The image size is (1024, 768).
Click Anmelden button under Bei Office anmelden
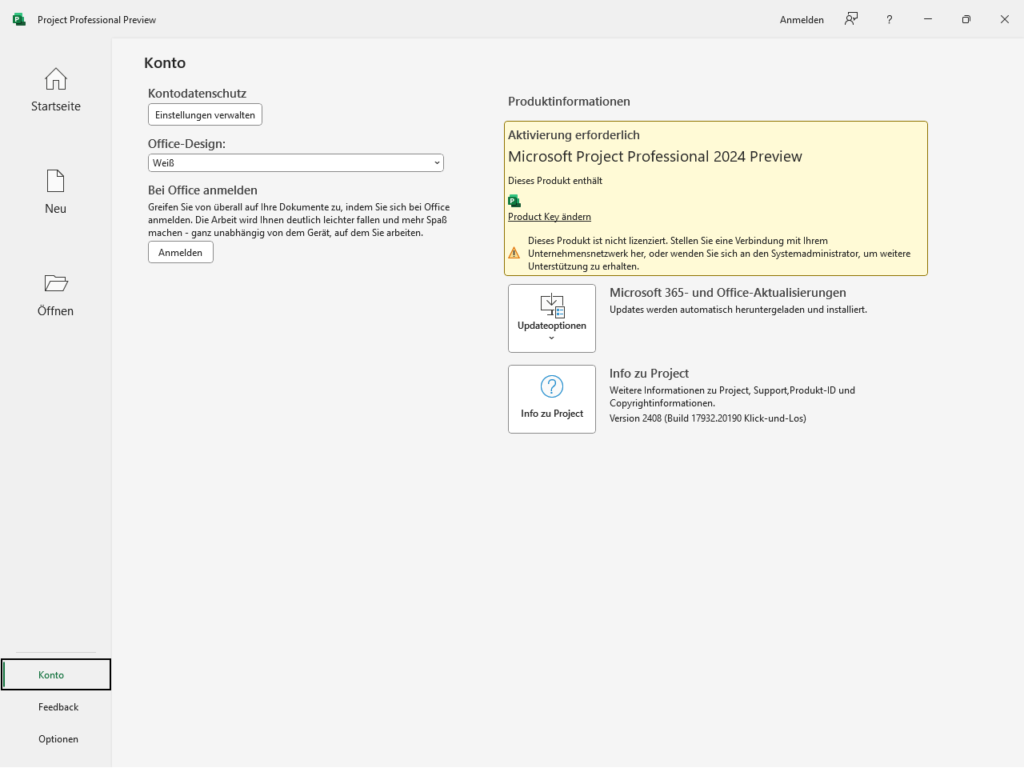click(180, 253)
